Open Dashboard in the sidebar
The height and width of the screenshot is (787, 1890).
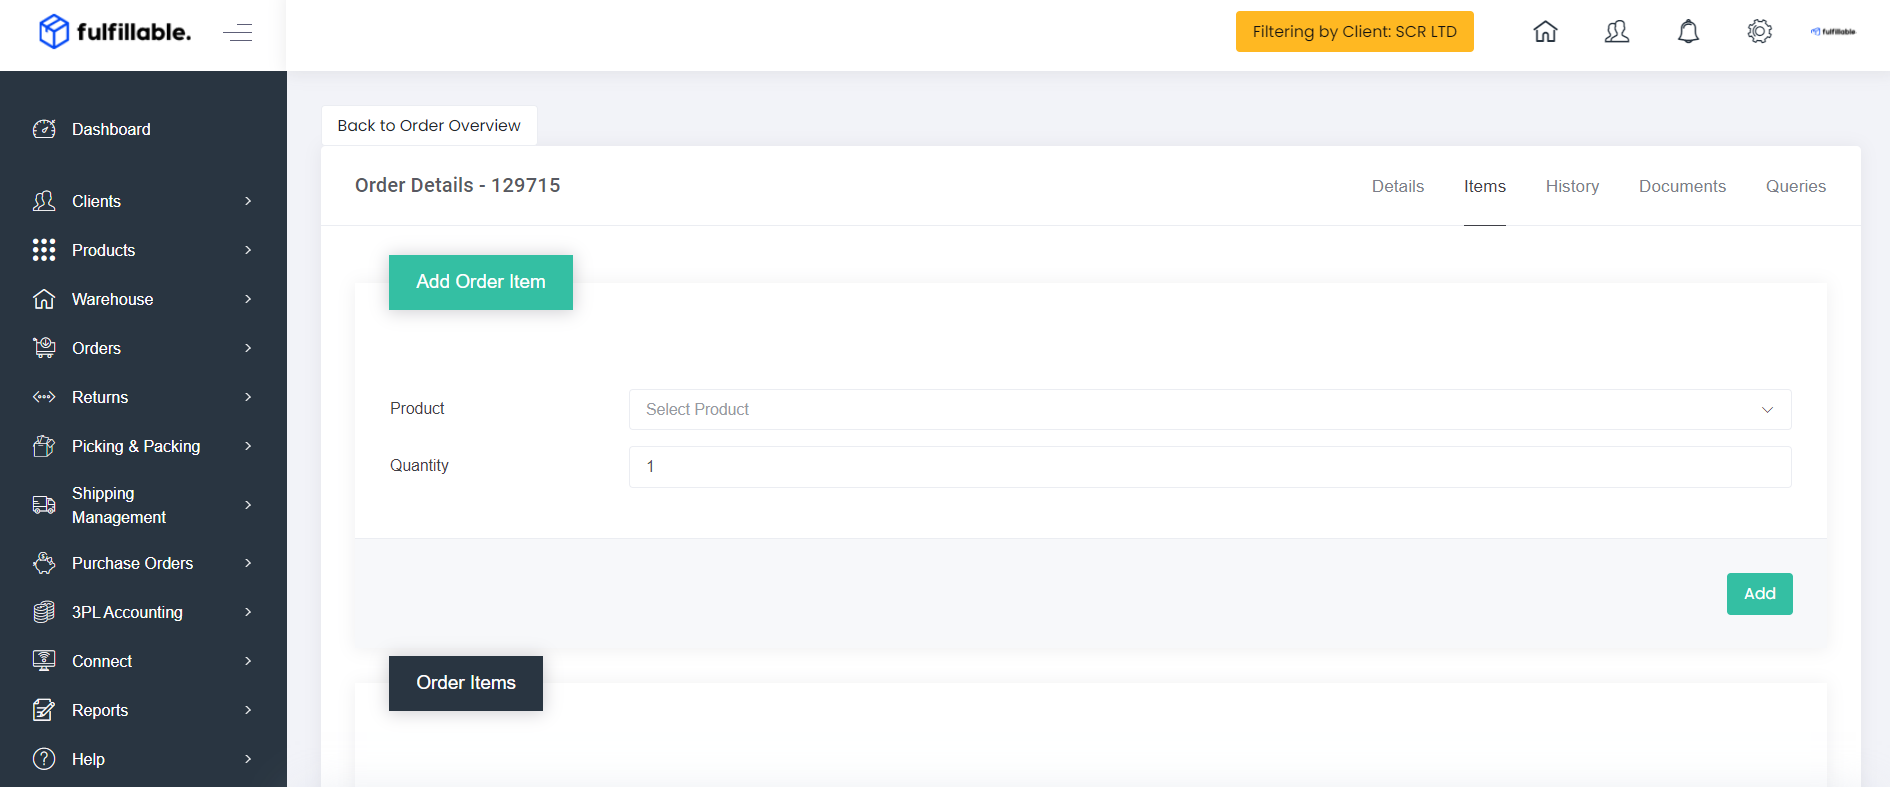coord(111,129)
